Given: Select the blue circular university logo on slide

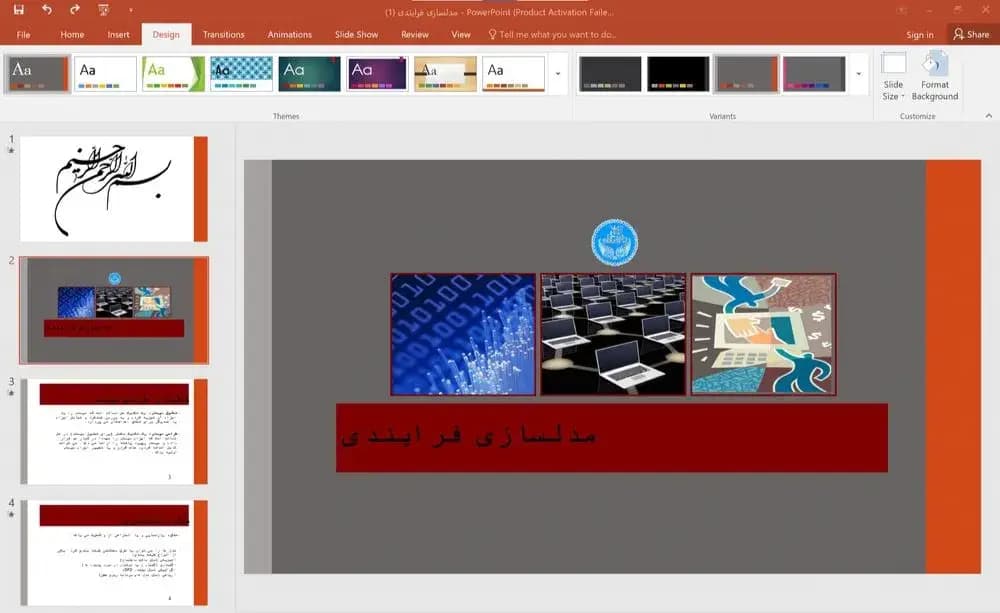Looking at the screenshot, I should (x=614, y=242).
